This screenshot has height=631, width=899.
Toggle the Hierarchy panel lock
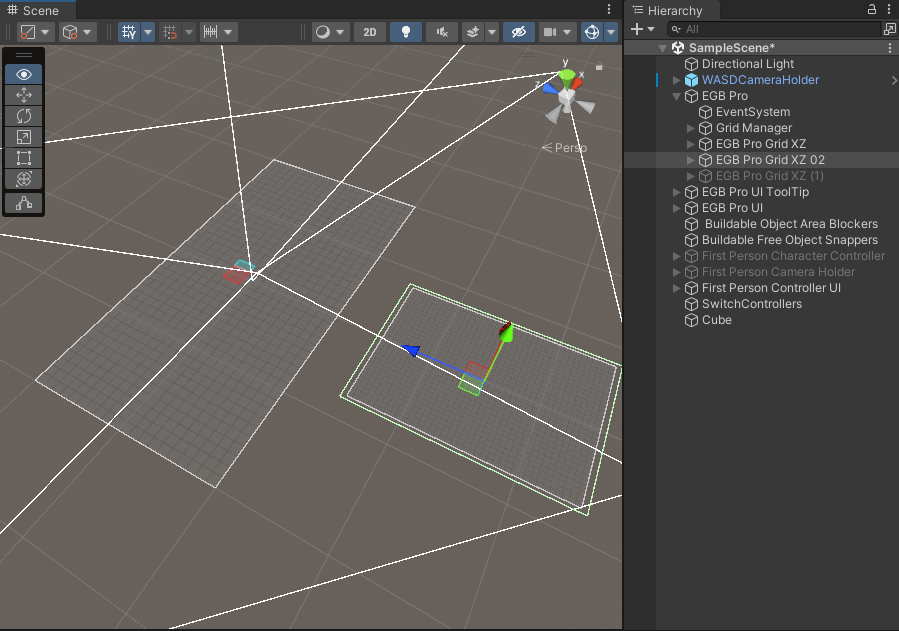click(x=871, y=9)
